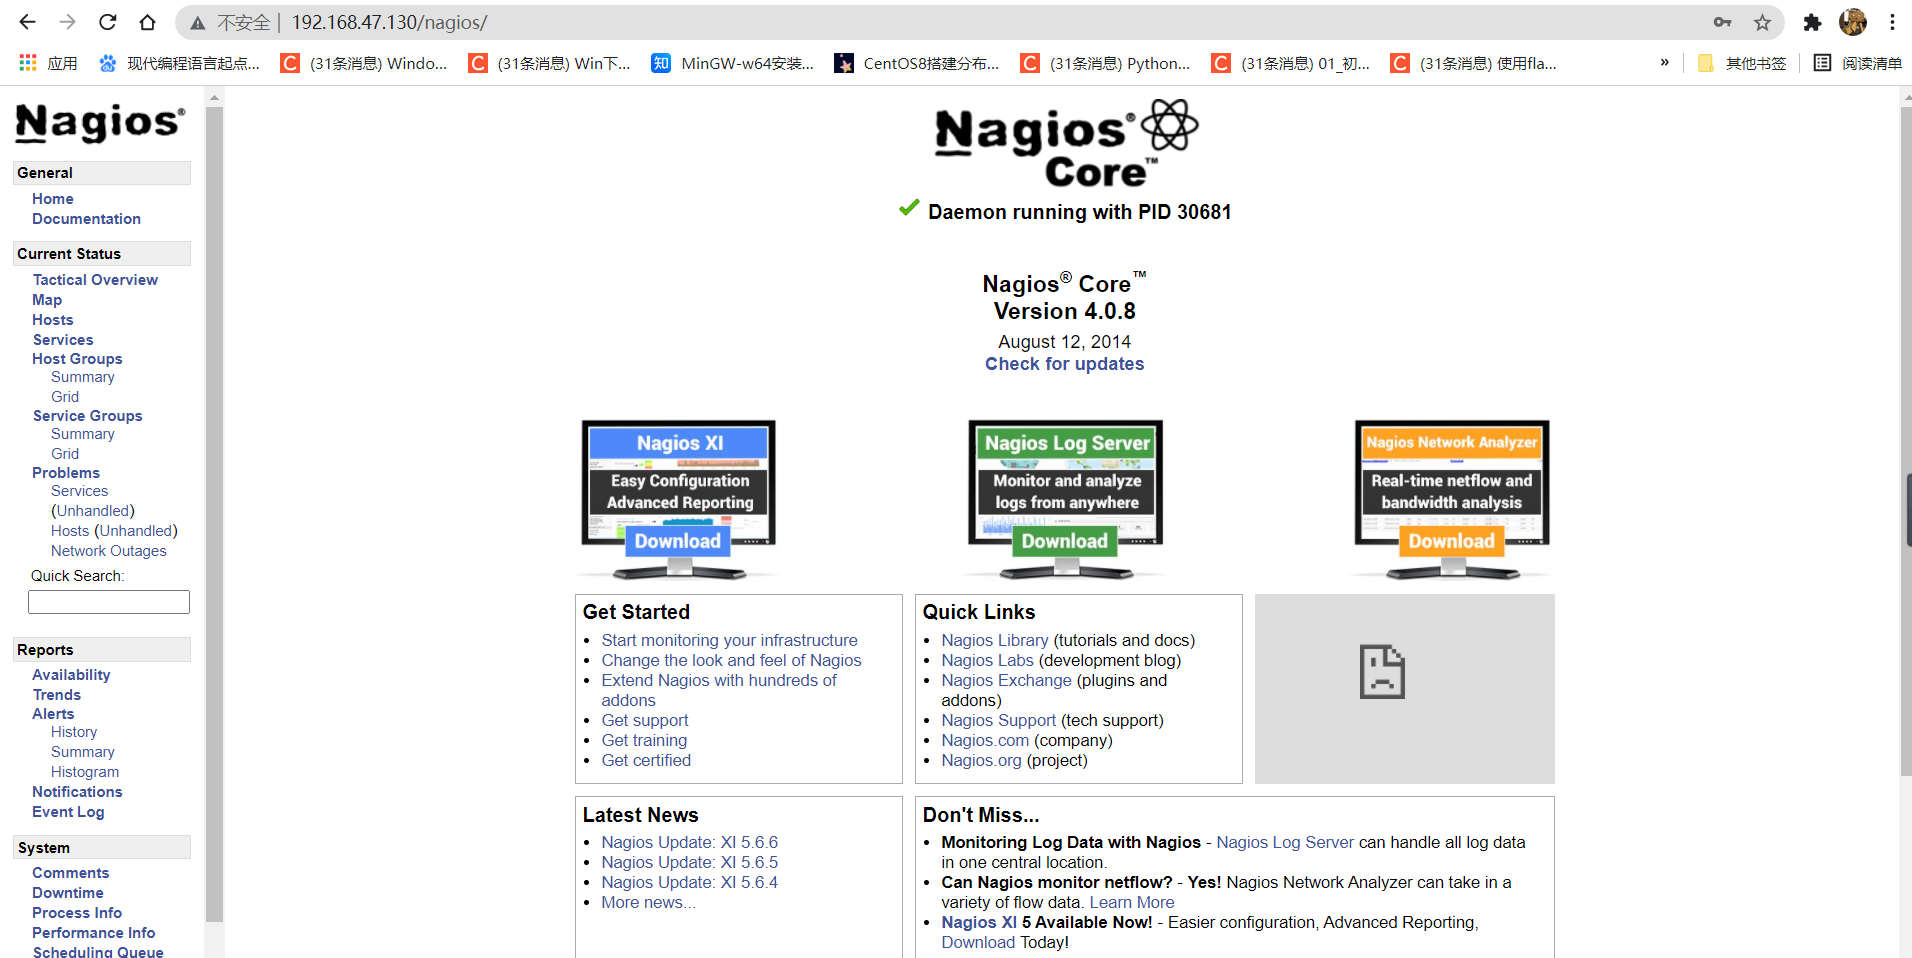Viewport: 1912px width, 958px height.
Task: Open the user profile avatar
Action: pyautogui.click(x=1853, y=22)
